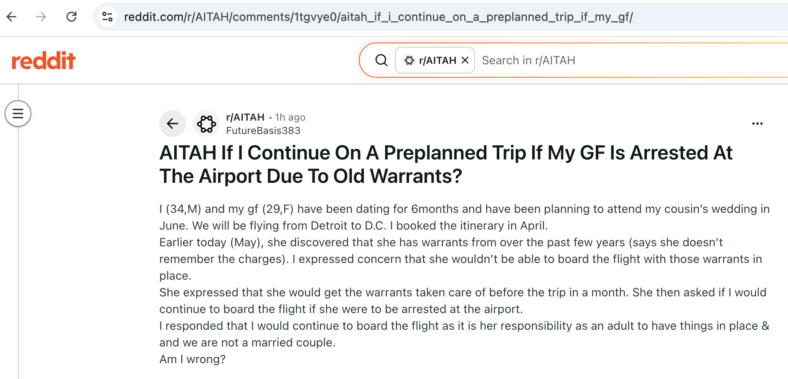Click the "Am I wrong?" closing line
788x379 pixels.
(x=192, y=360)
